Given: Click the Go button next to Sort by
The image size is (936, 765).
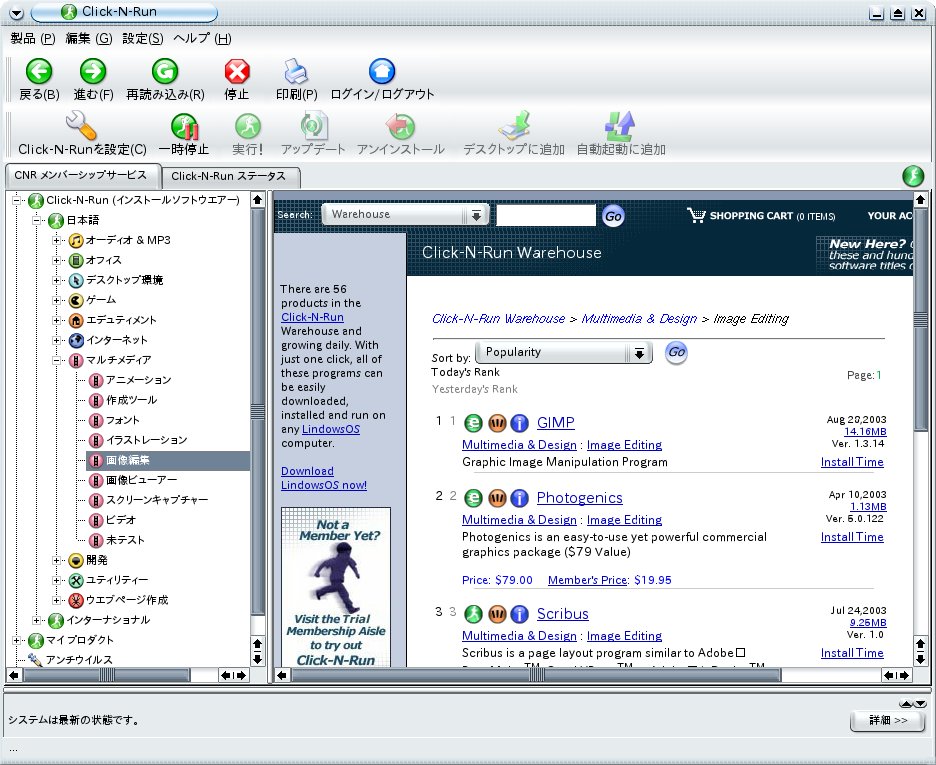Looking at the screenshot, I should tap(676, 352).
